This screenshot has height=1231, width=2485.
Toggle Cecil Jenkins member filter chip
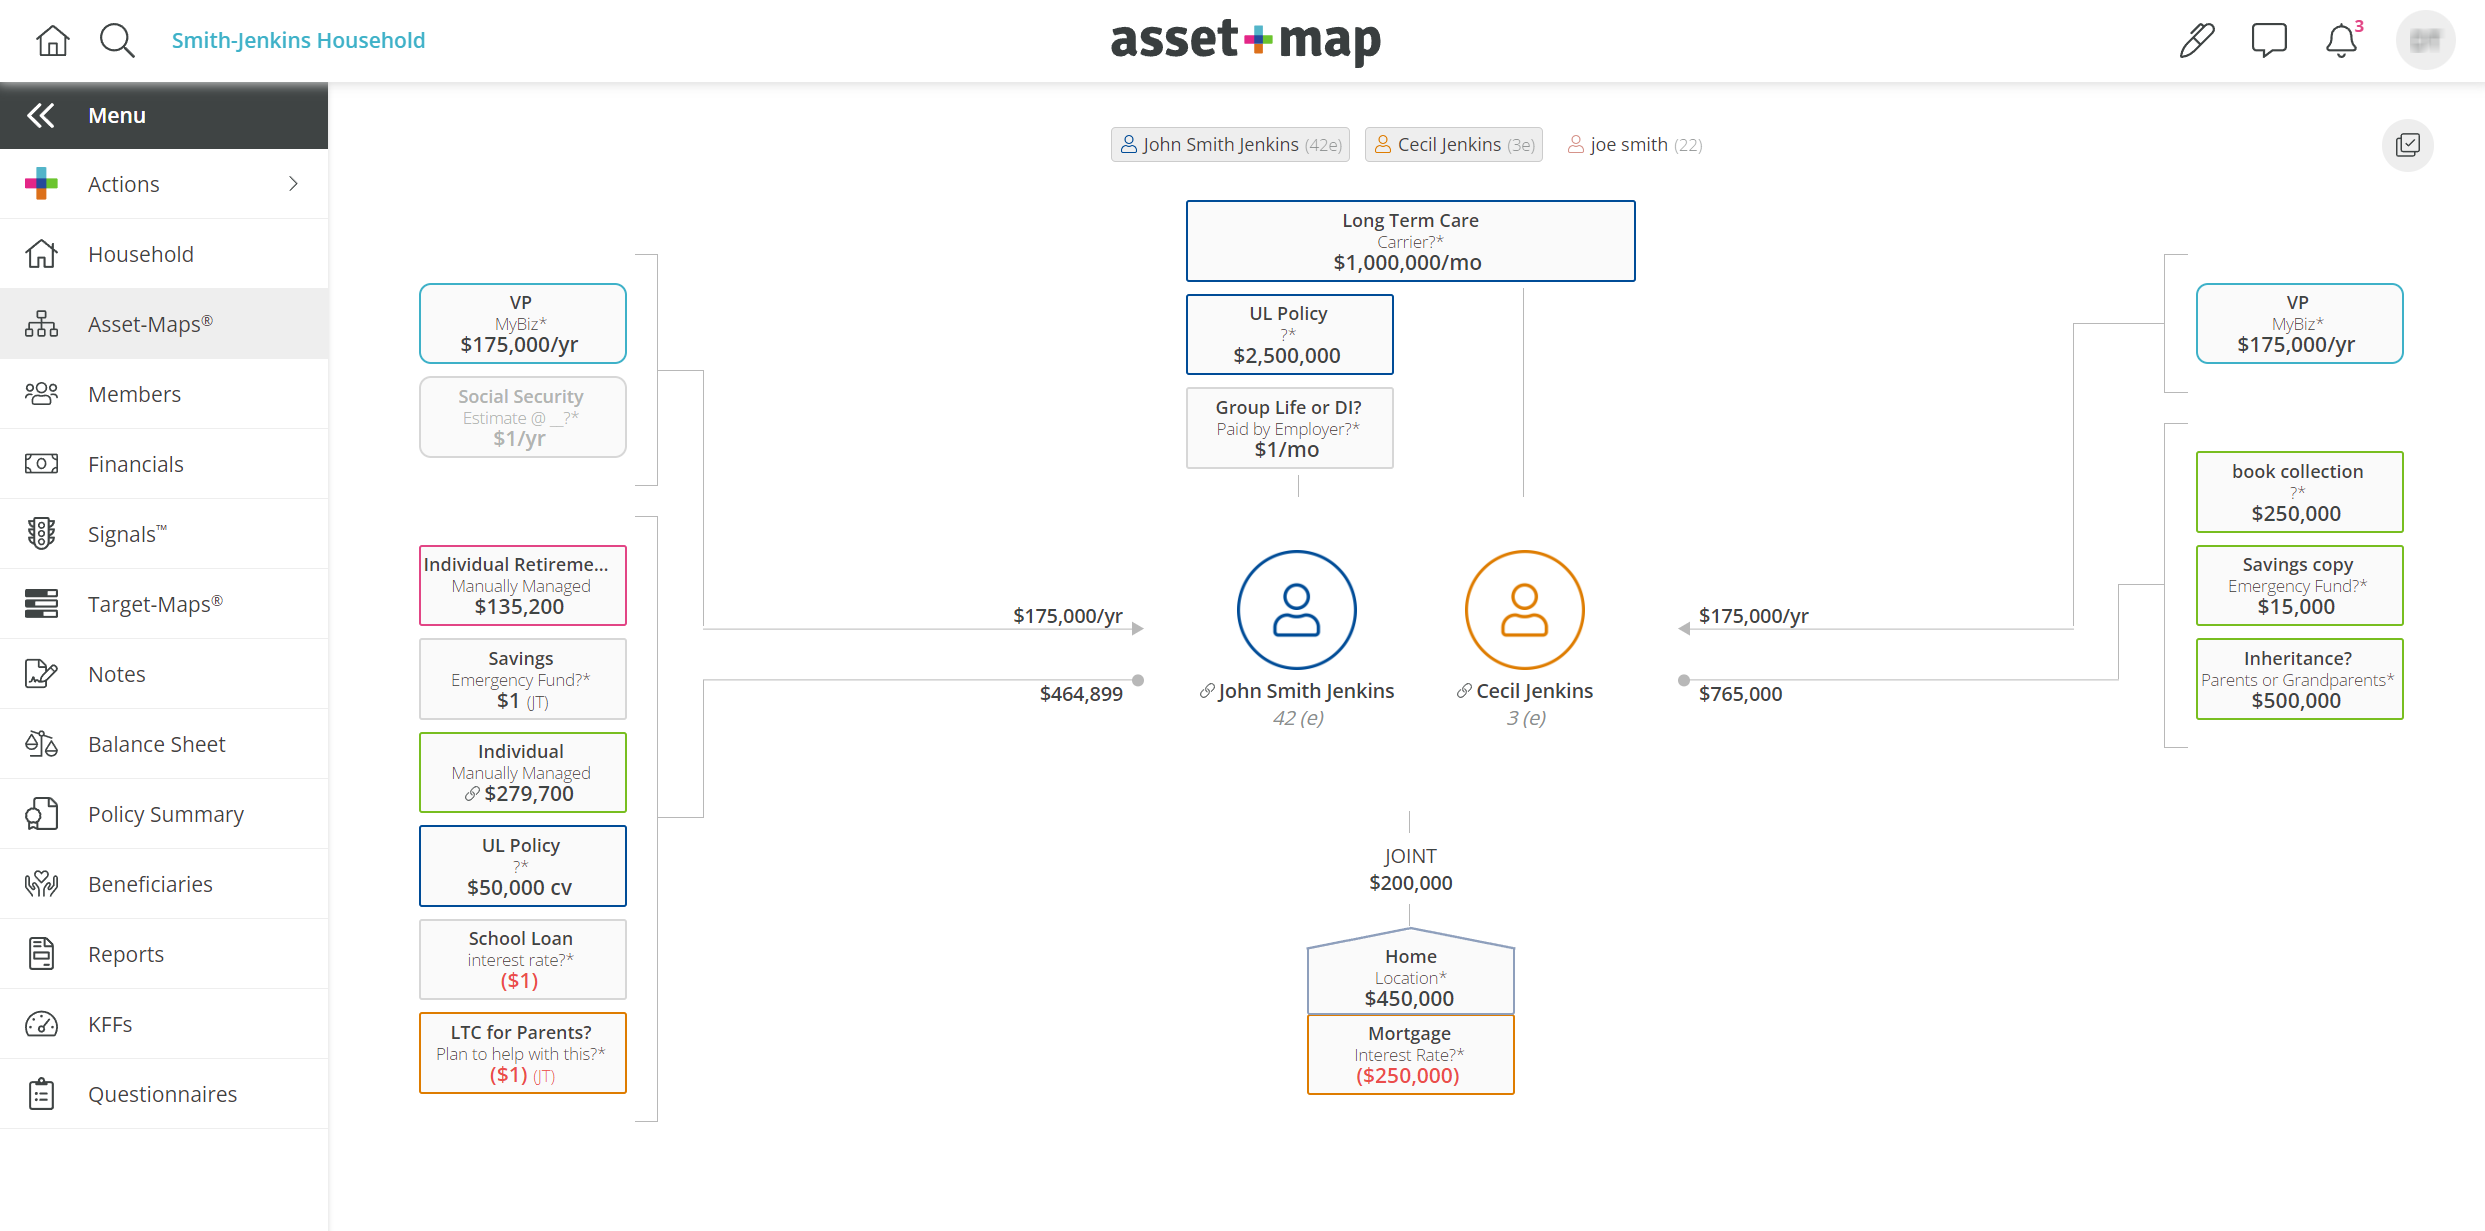1452,144
